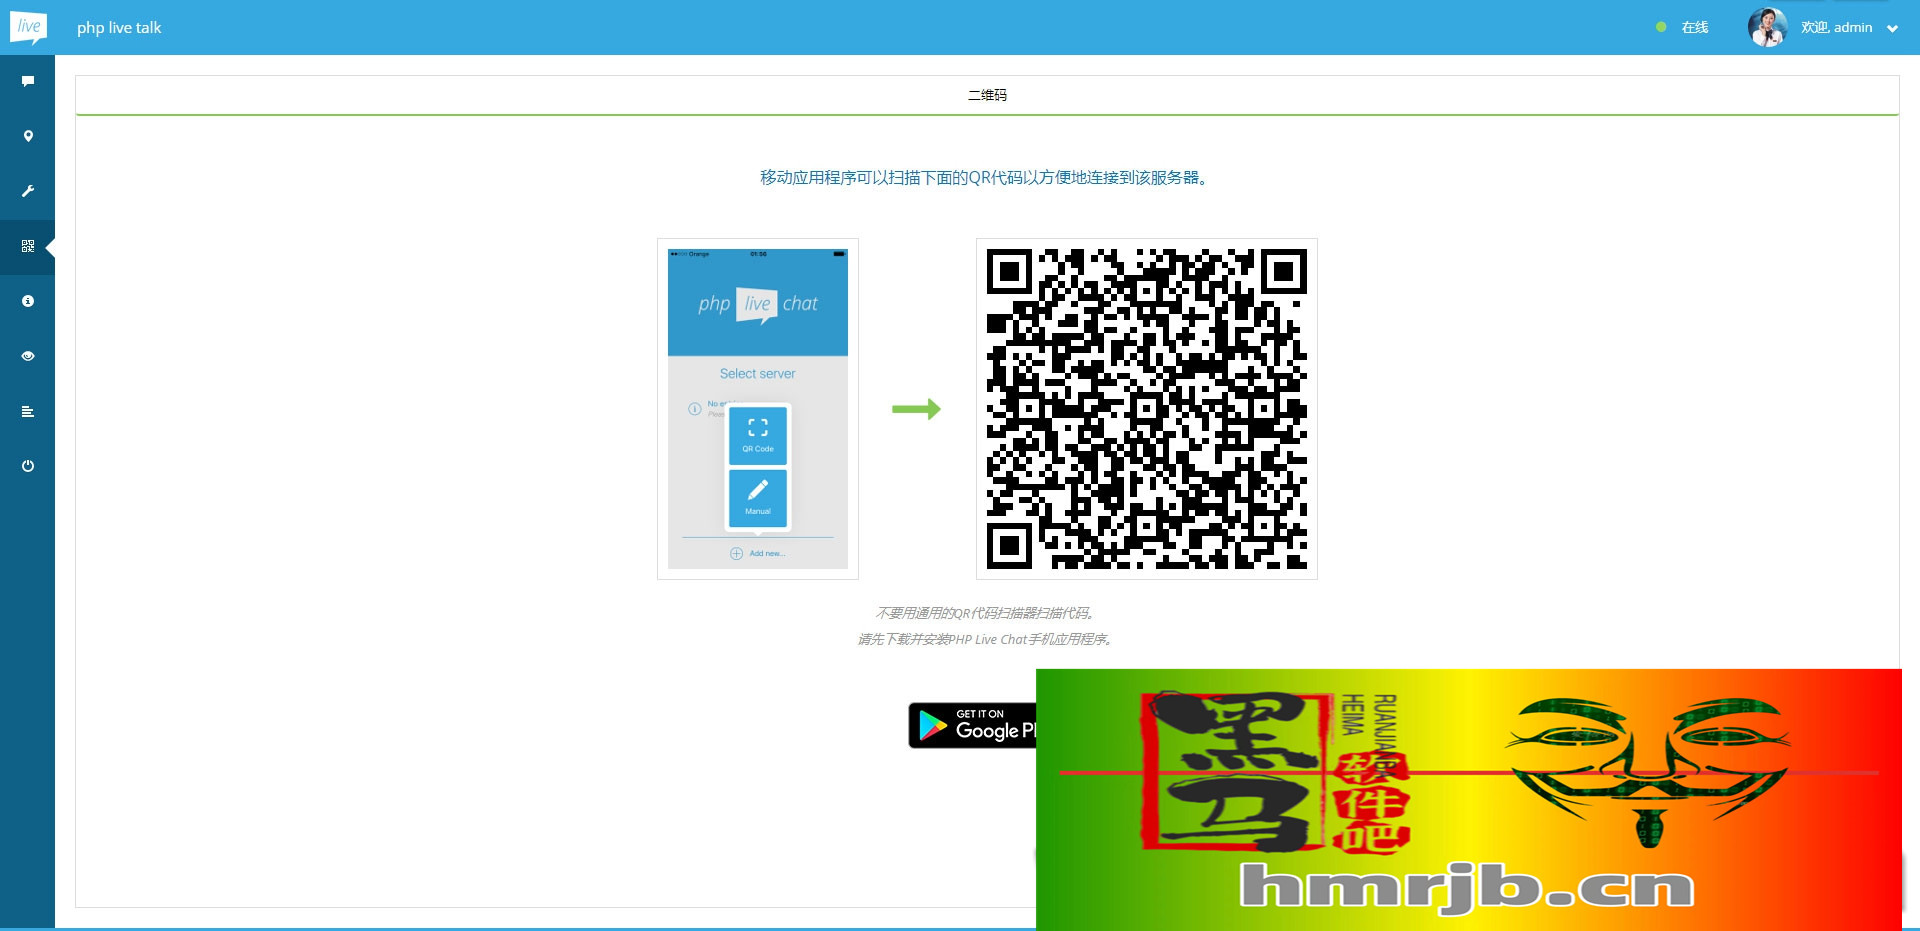The width and height of the screenshot is (1920, 931).
Task: Select the 二维码 tab header
Action: click(987, 95)
